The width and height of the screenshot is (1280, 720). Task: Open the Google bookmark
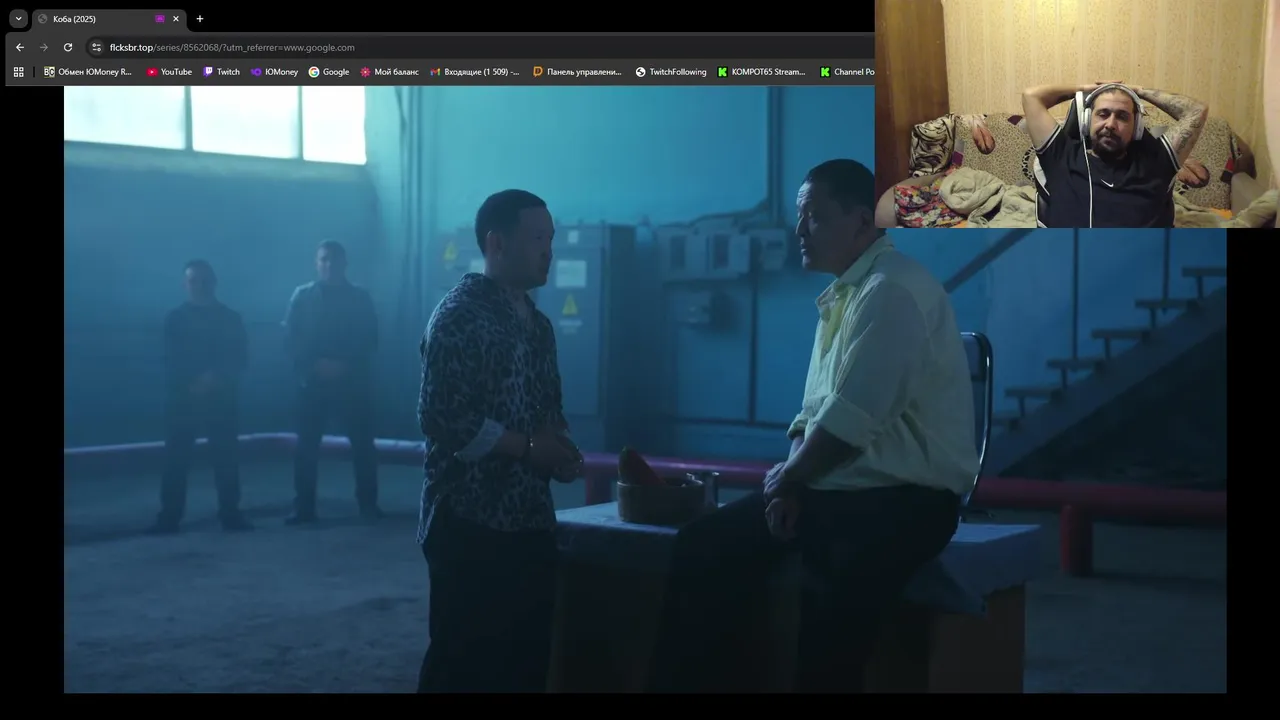pyautogui.click(x=329, y=72)
